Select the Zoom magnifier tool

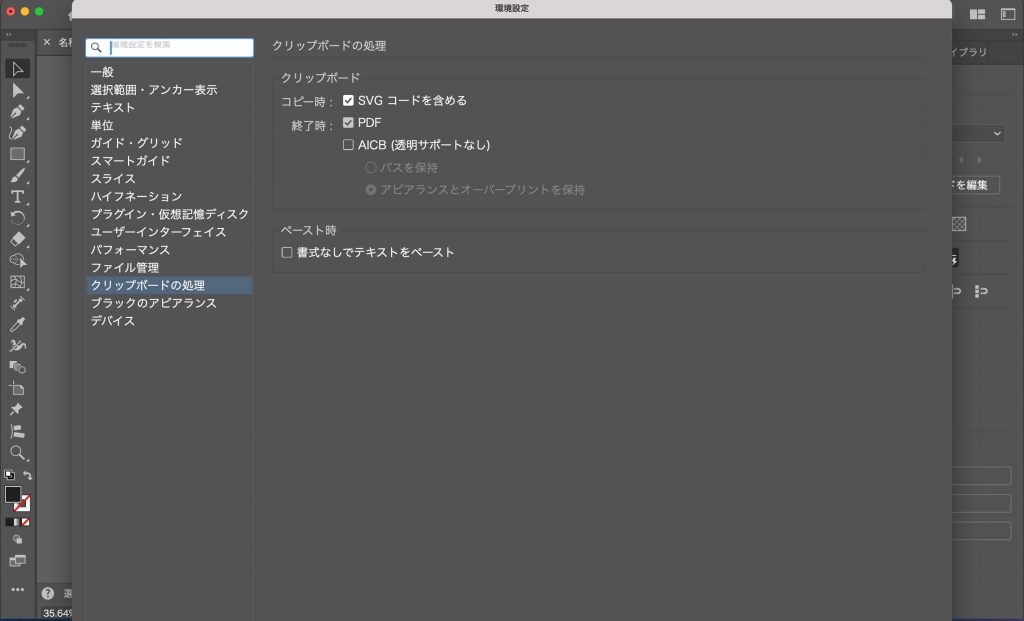(17, 453)
